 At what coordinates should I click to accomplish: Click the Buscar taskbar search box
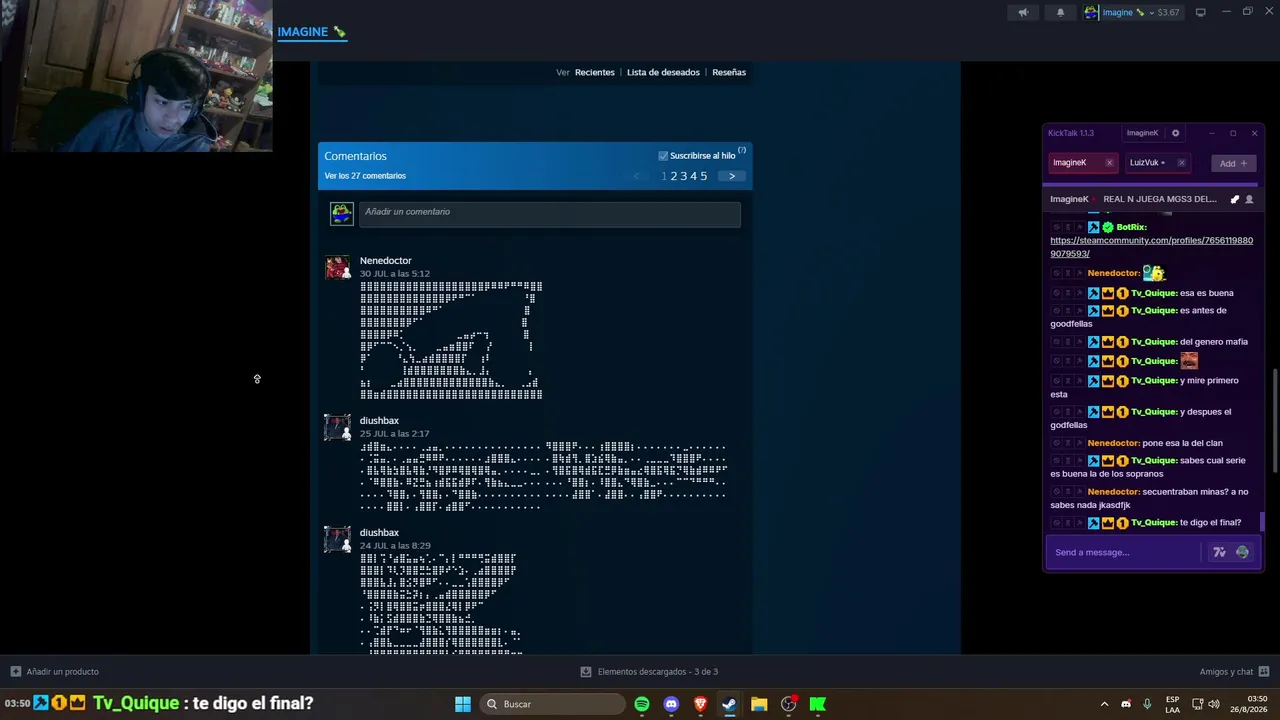pyautogui.click(x=552, y=704)
